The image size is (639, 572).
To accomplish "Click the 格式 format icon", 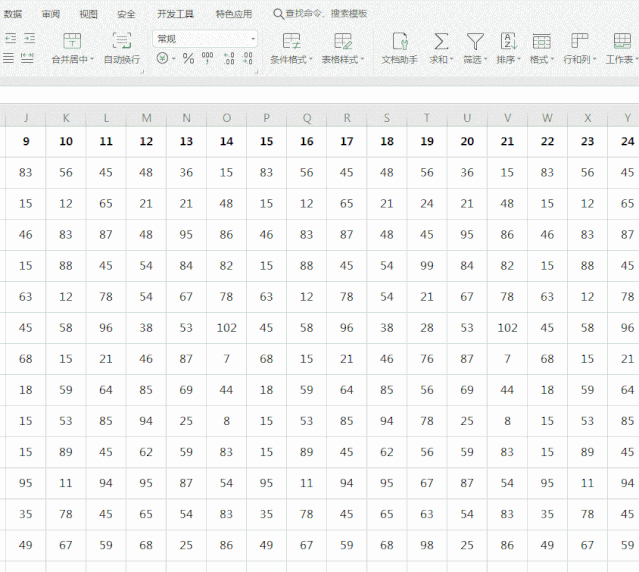I will point(542,41).
